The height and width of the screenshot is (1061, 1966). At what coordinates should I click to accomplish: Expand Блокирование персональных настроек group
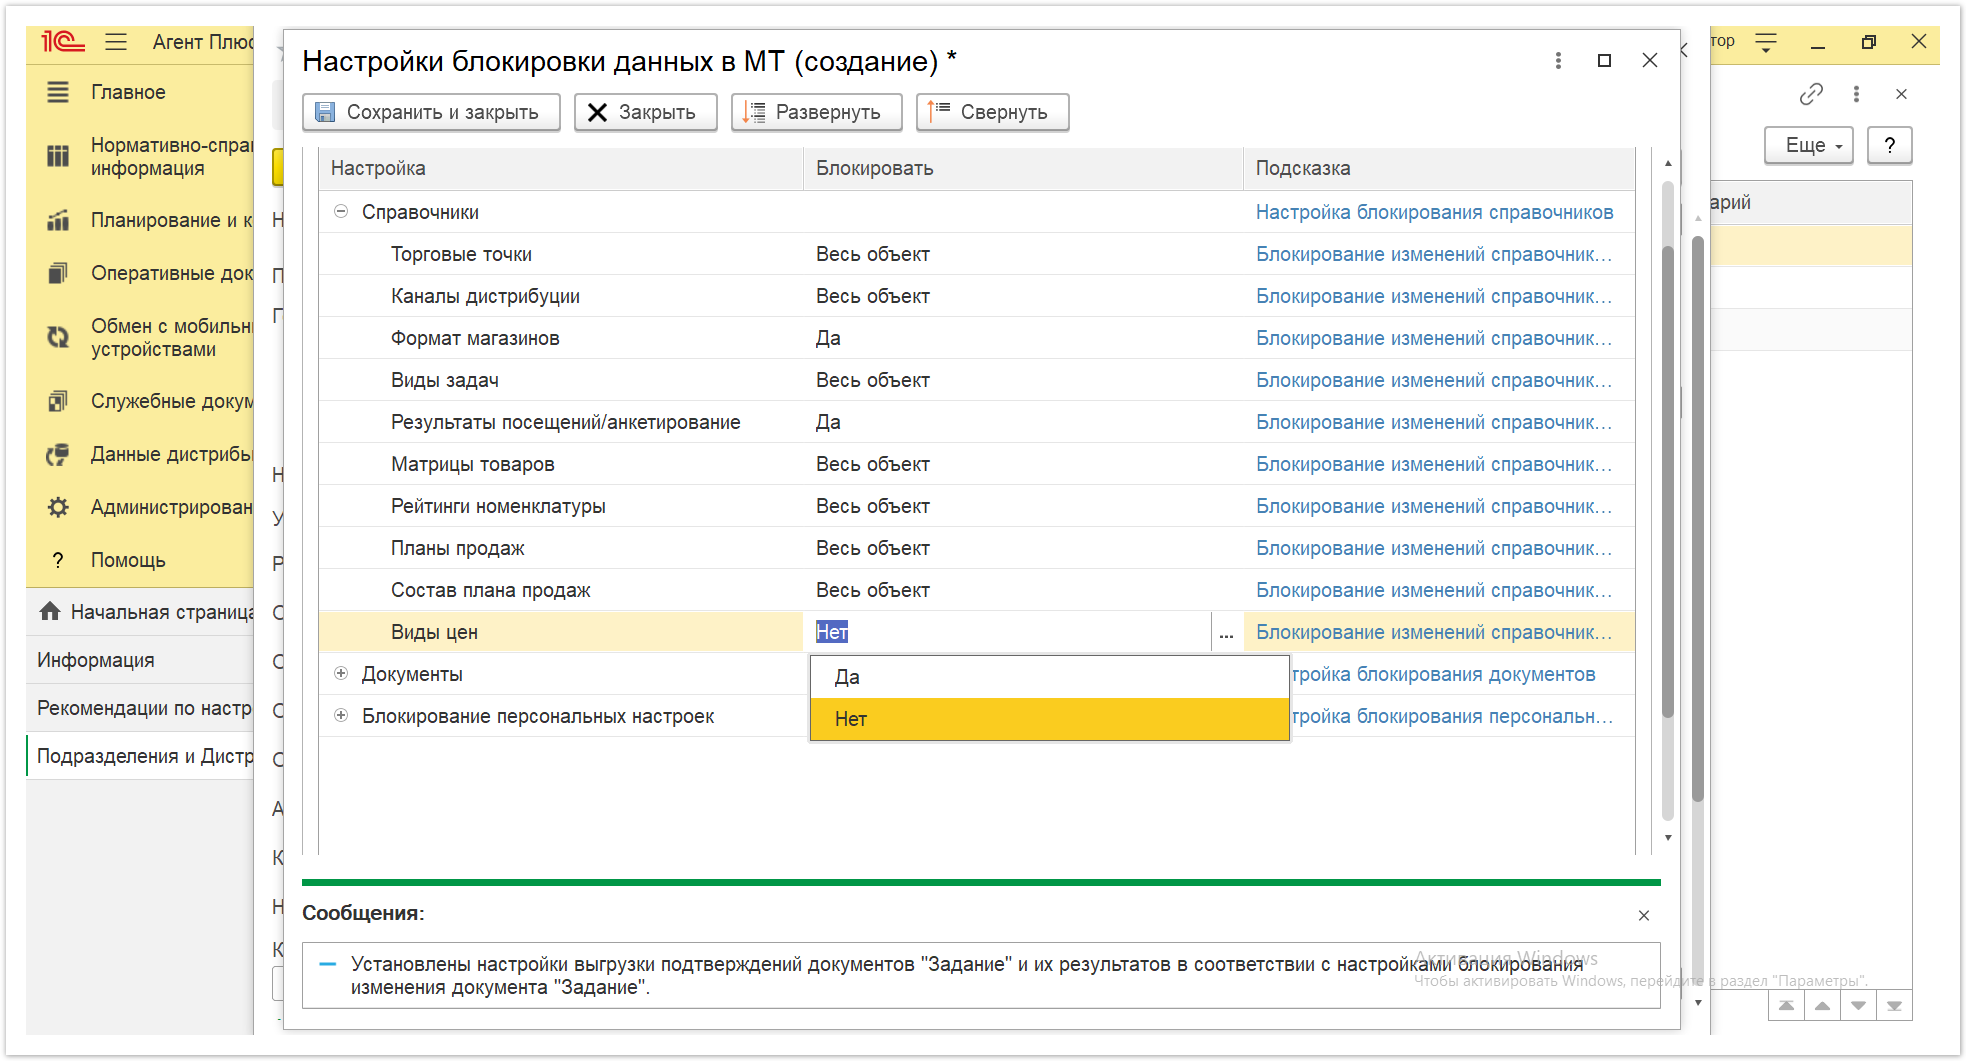point(341,716)
